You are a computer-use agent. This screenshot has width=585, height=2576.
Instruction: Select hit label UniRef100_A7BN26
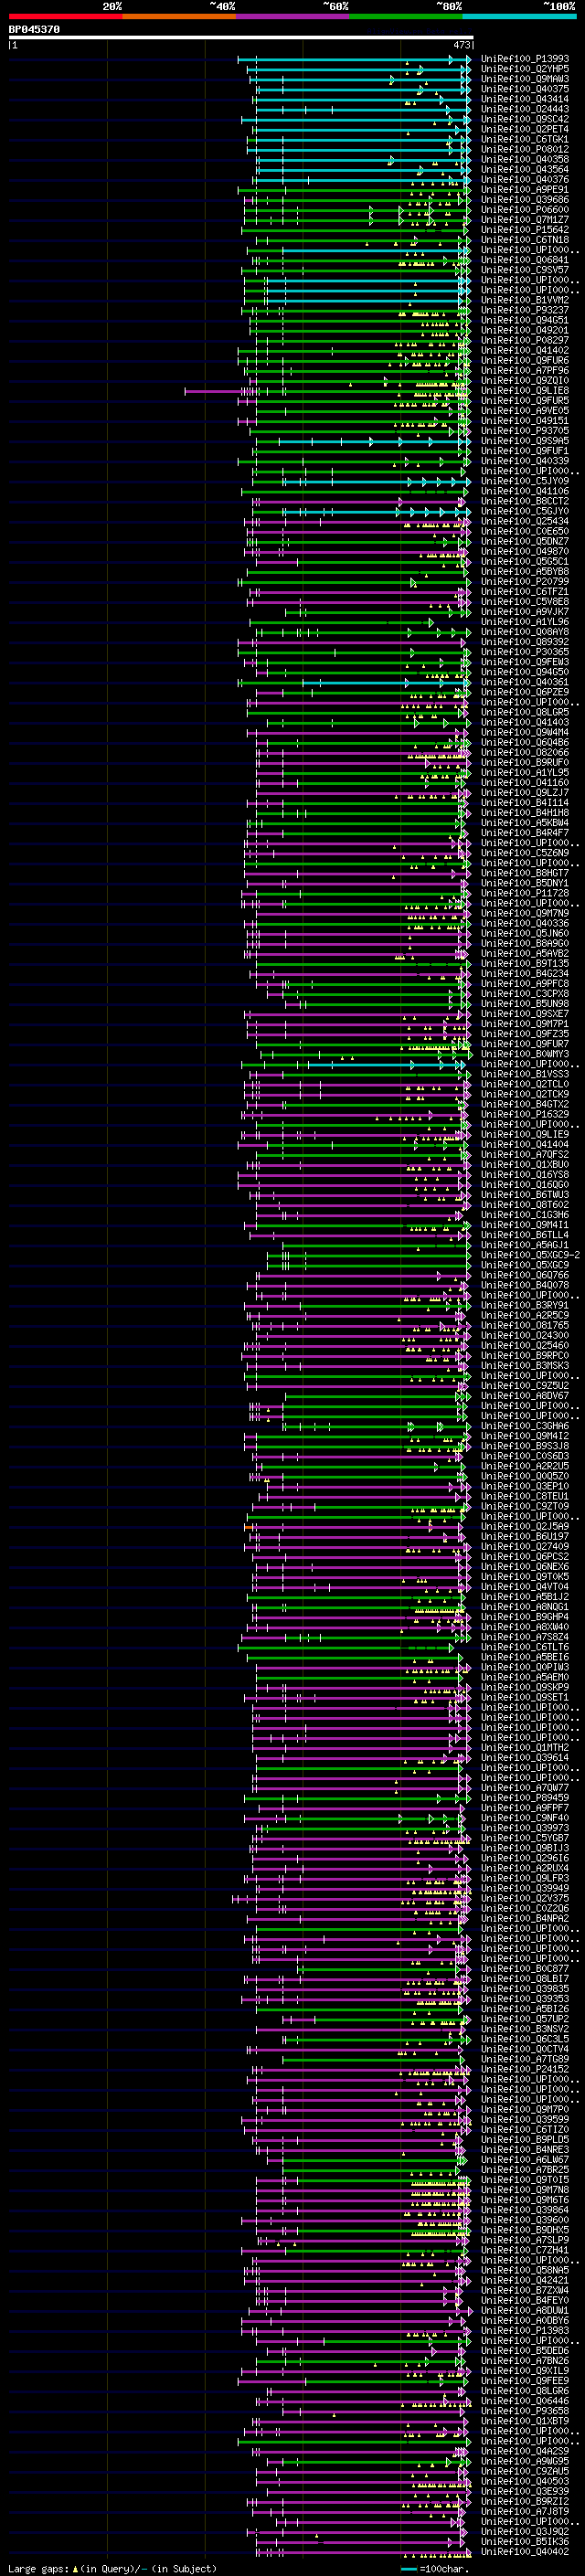pos(525,2360)
